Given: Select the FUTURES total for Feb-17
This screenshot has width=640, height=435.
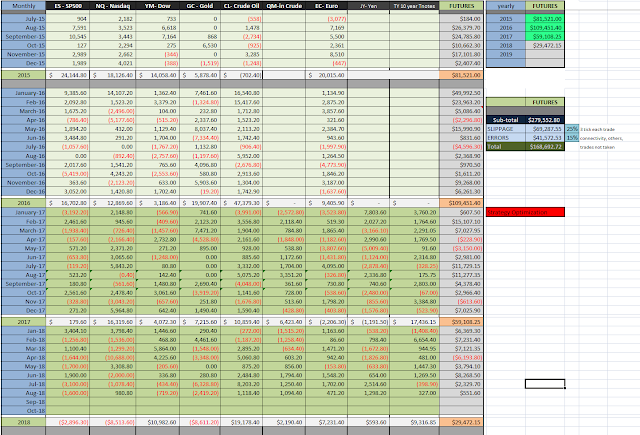Looking at the screenshot, I should pyautogui.click(x=461, y=222).
